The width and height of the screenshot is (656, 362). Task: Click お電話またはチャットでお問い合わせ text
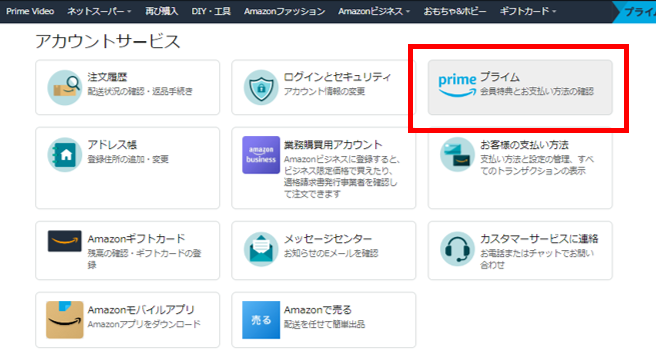click(537, 259)
